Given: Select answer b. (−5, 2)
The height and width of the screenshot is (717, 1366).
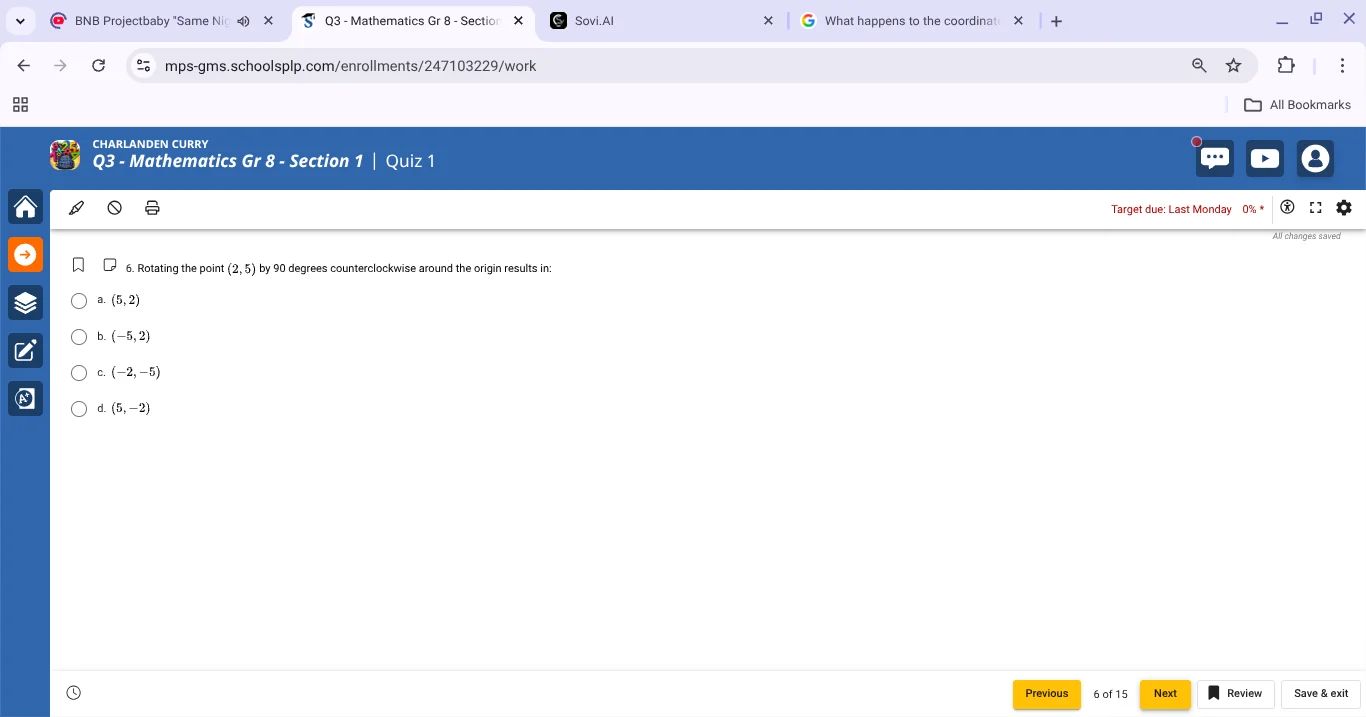Looking at the screenshot, I should click(x=79, y=337).
